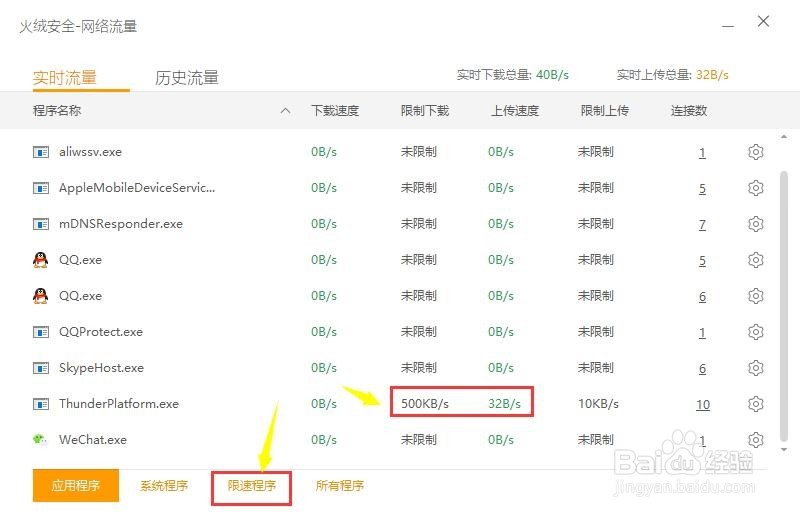Select the 系统程序 filter tab
Viewport: 800px width, 515px height.
pos(164,485)
